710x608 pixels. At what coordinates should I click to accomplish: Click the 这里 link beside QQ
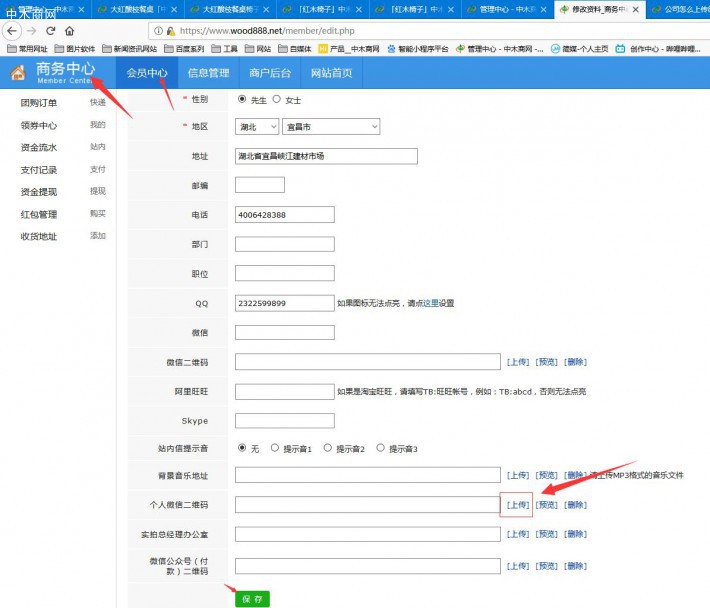pos(430,303)
